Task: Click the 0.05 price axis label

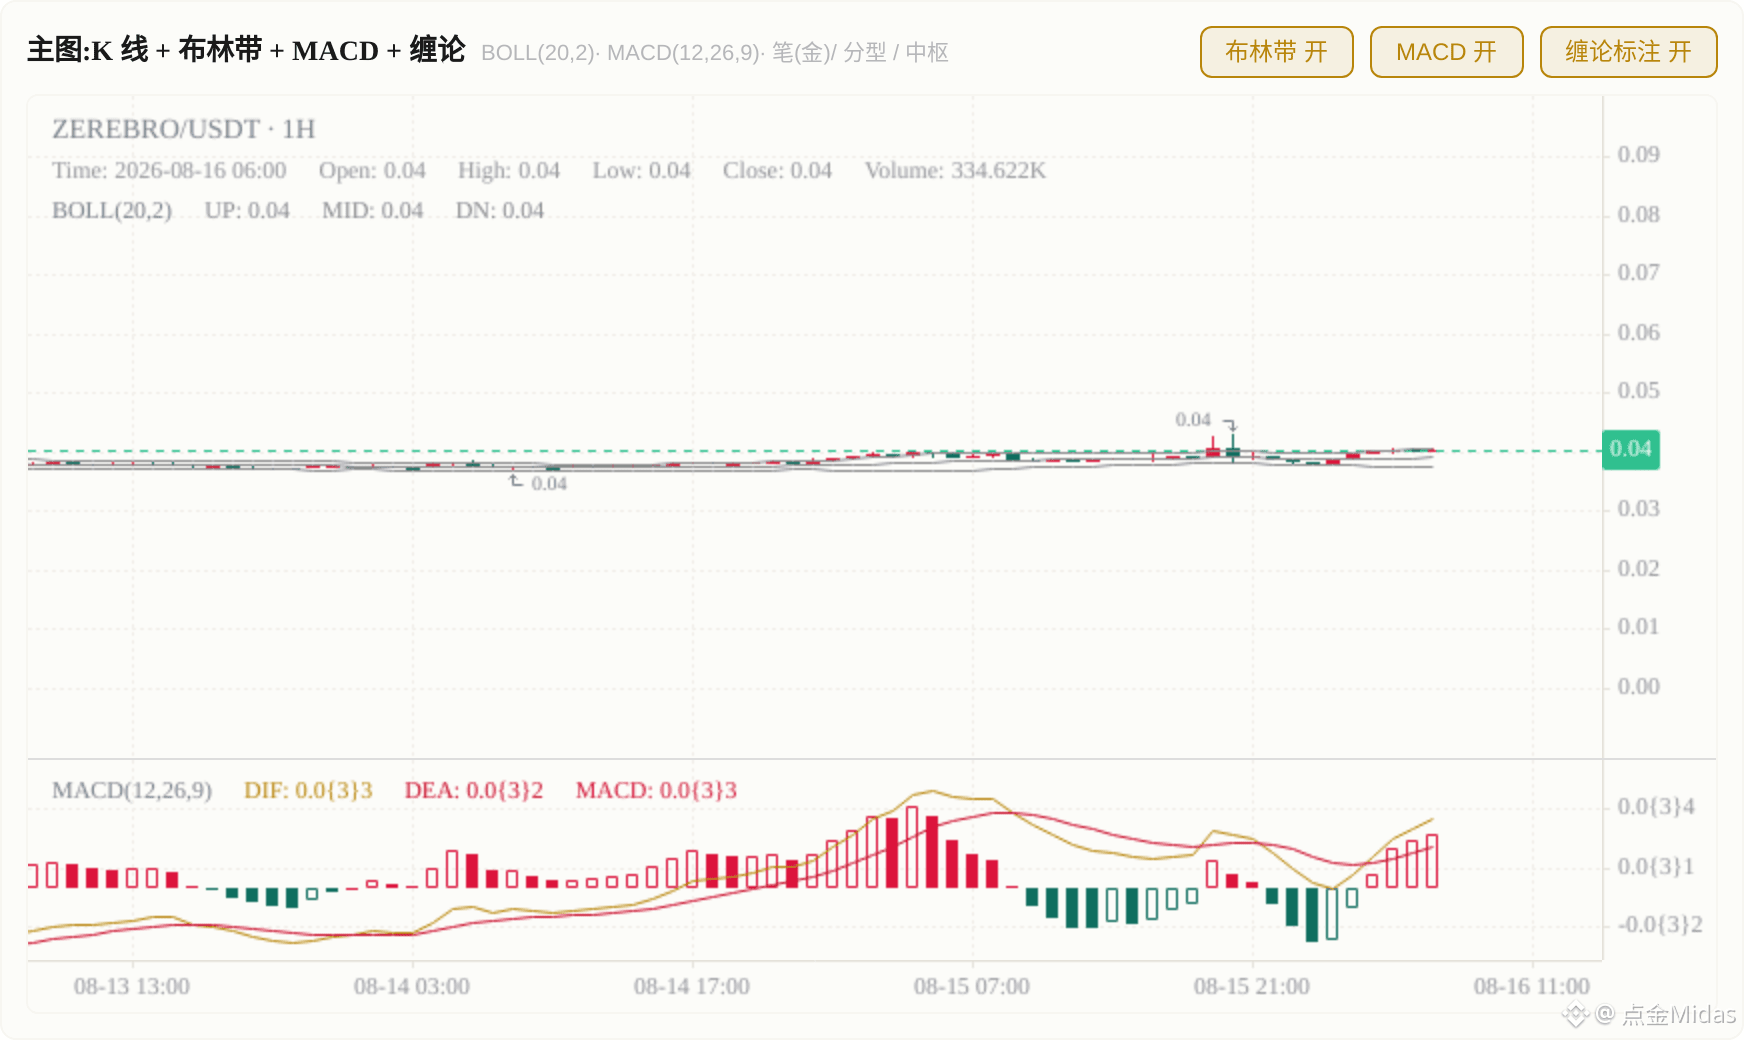Action: pyautogui.click(x=1638, y=391)
